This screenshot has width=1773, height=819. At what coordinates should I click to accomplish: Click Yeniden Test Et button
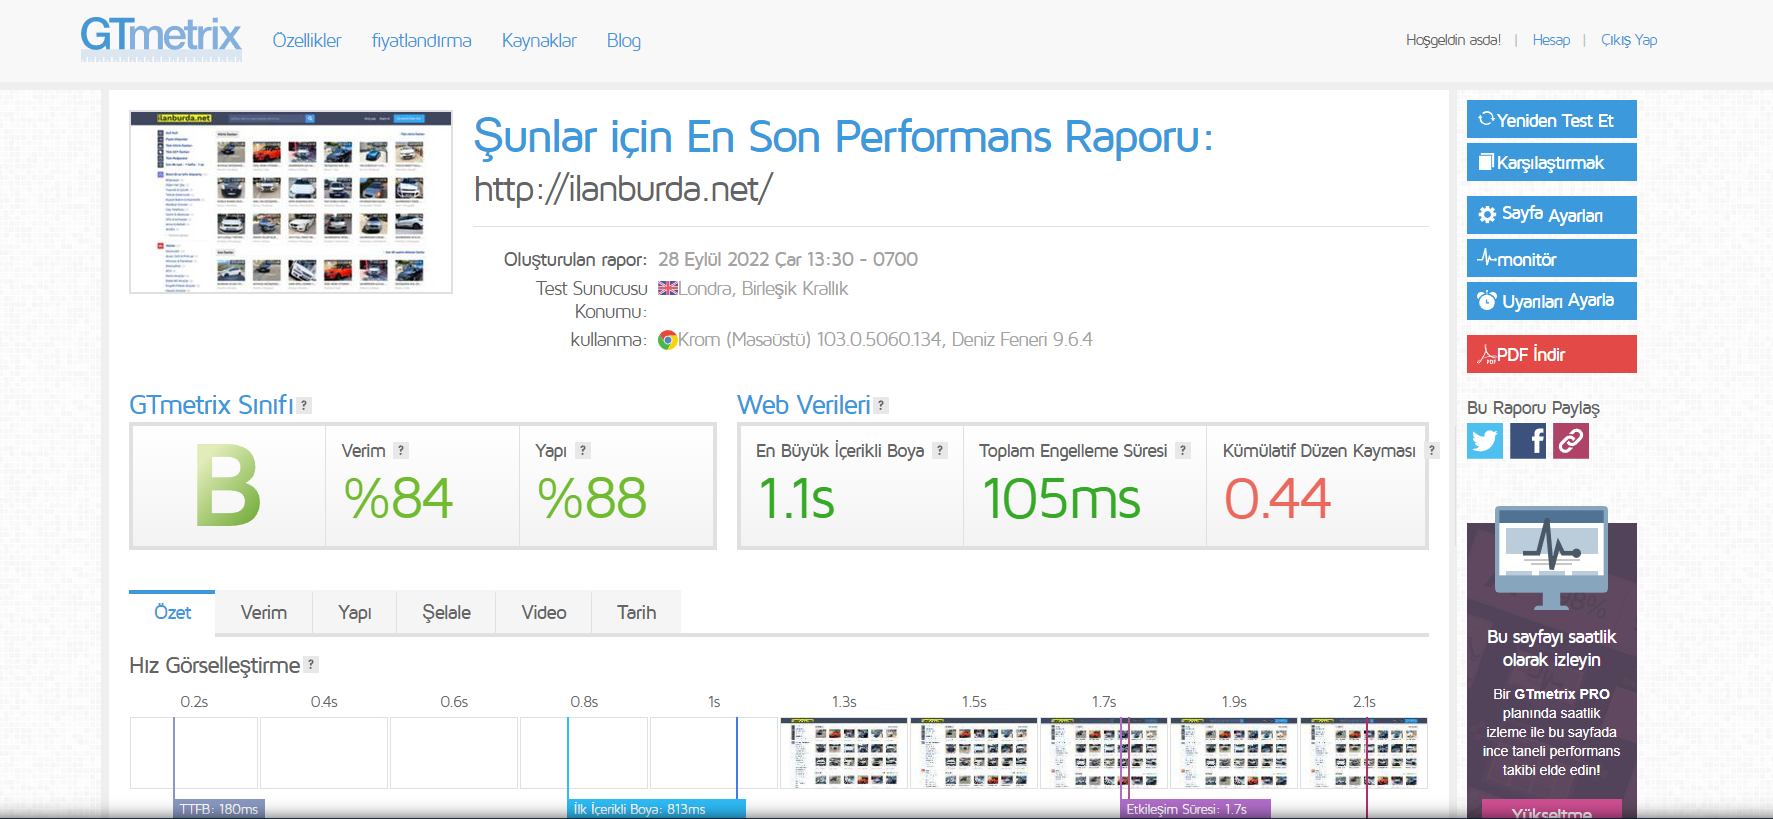pos(1552,120)
